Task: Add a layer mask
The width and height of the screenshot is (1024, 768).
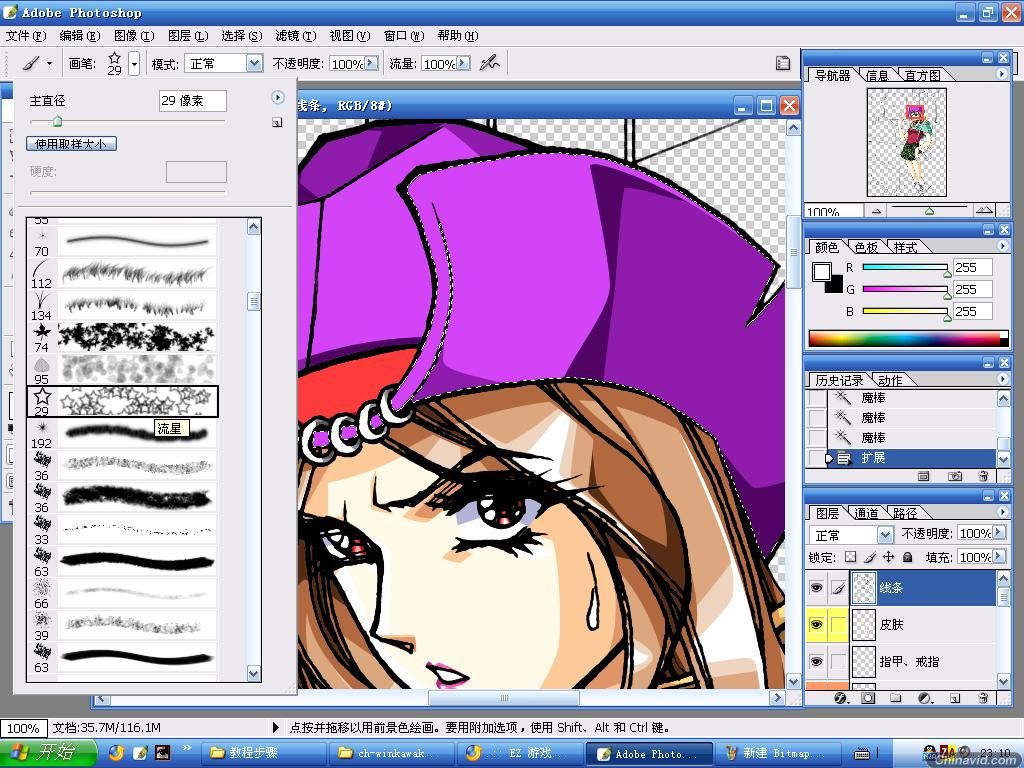Action: click(868, 698)
